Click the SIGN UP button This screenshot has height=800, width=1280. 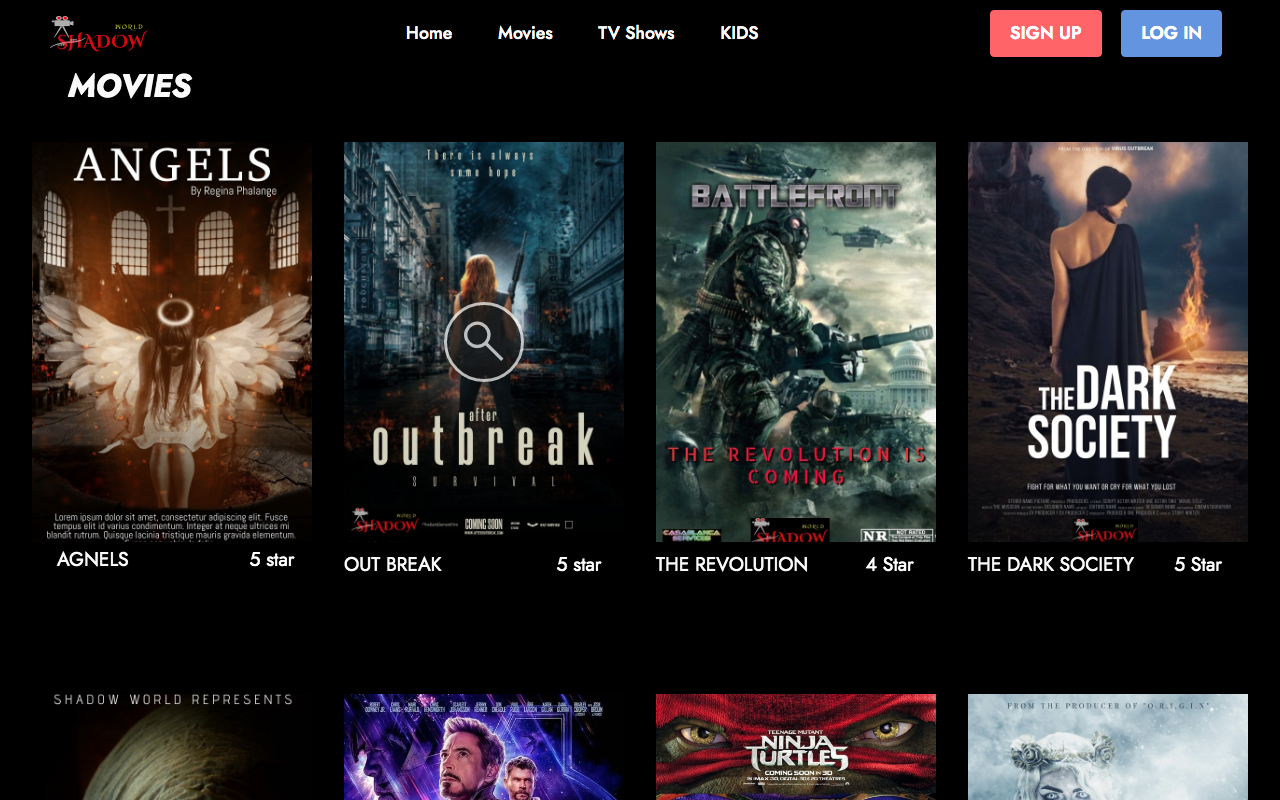1046,33
